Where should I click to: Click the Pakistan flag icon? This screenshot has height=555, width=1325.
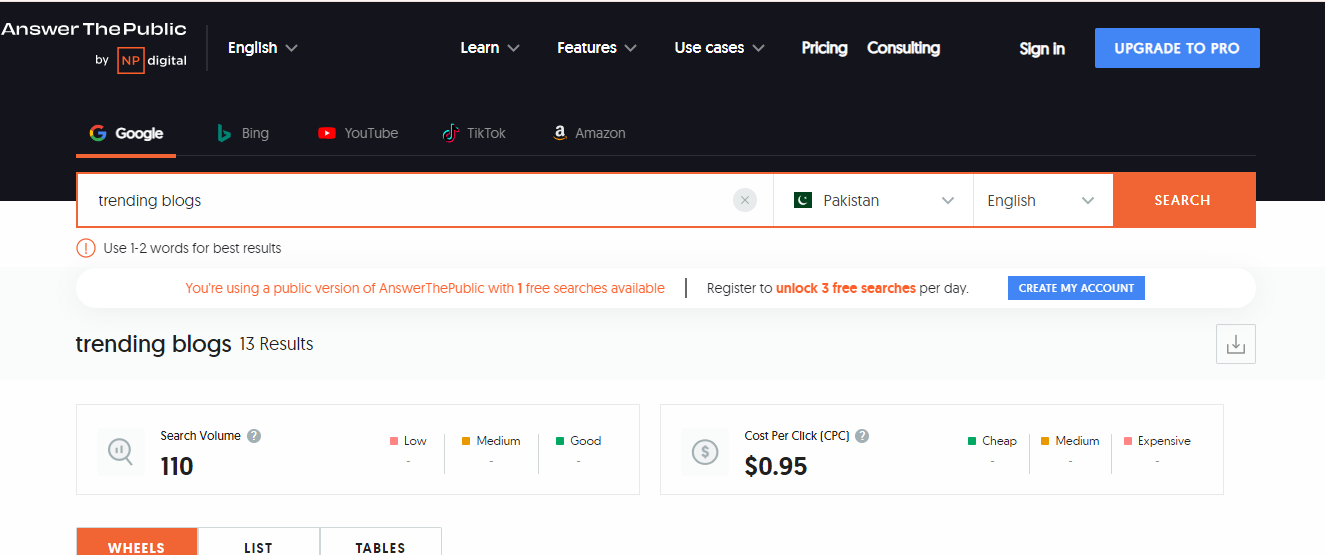[x=803, y=200]
